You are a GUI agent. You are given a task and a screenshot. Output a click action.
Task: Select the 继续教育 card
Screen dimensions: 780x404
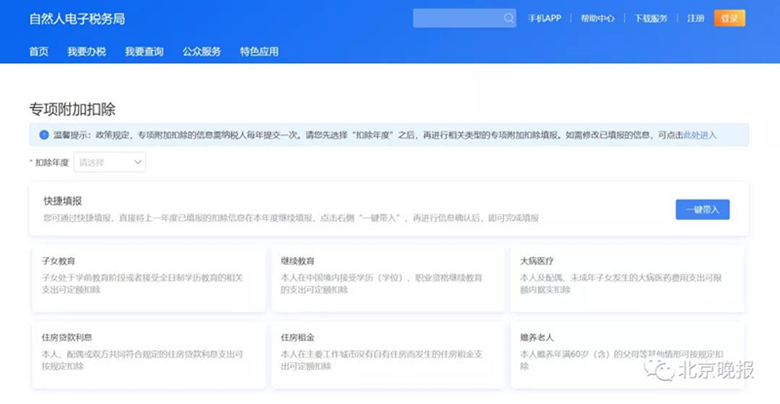pos(388,279)
